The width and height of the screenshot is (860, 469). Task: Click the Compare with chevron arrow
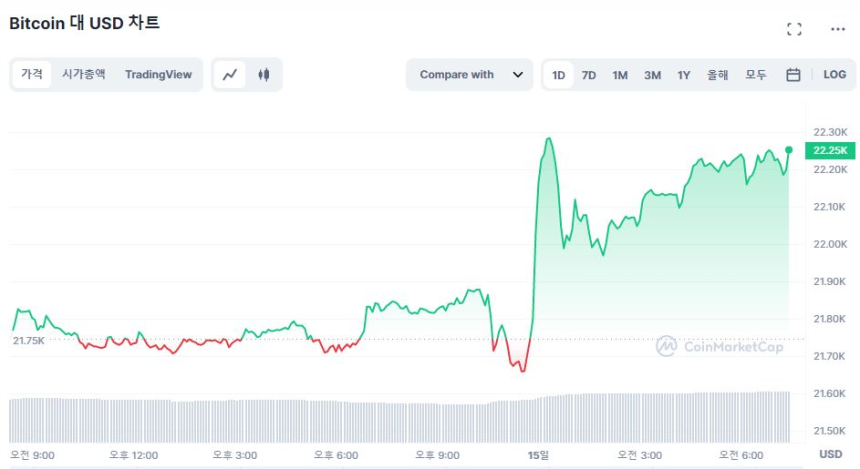[517, 75]
